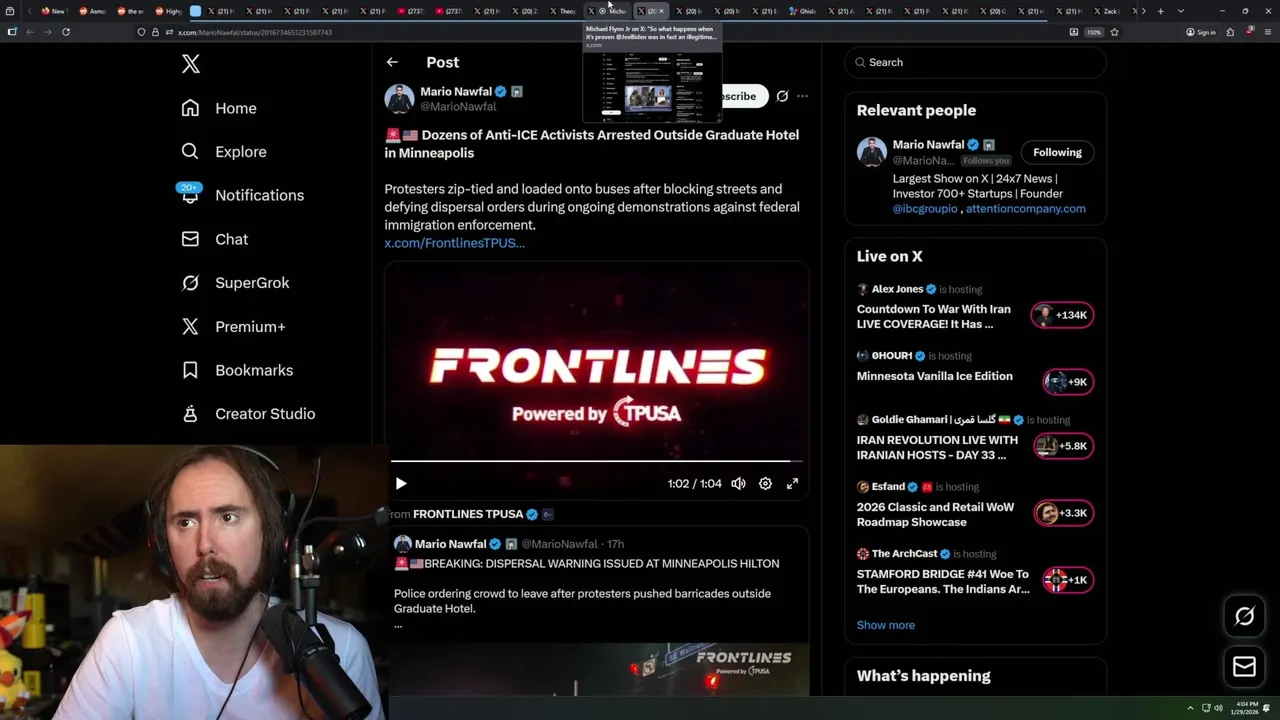Open "2026 Classic and Retail WoW Roadmap Showcase" title
Image resolution: width=1280 pixels, height=720 pixels.
point(935,514)
